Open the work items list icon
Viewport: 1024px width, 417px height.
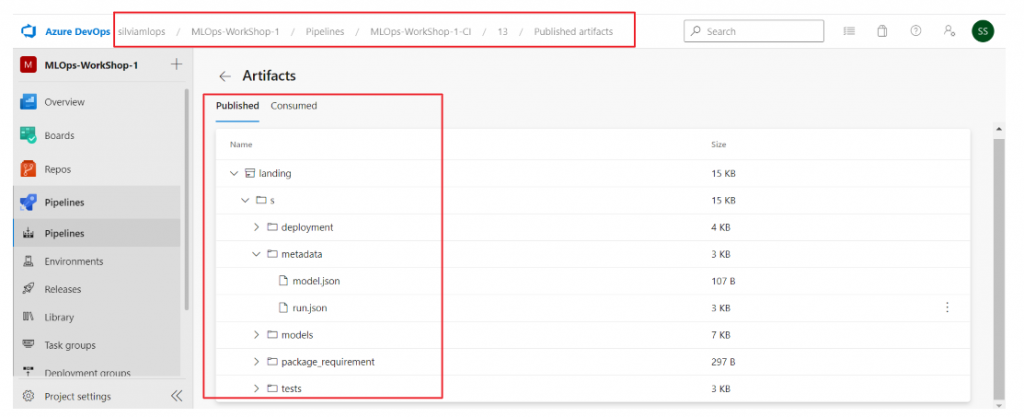click(849, 31)
